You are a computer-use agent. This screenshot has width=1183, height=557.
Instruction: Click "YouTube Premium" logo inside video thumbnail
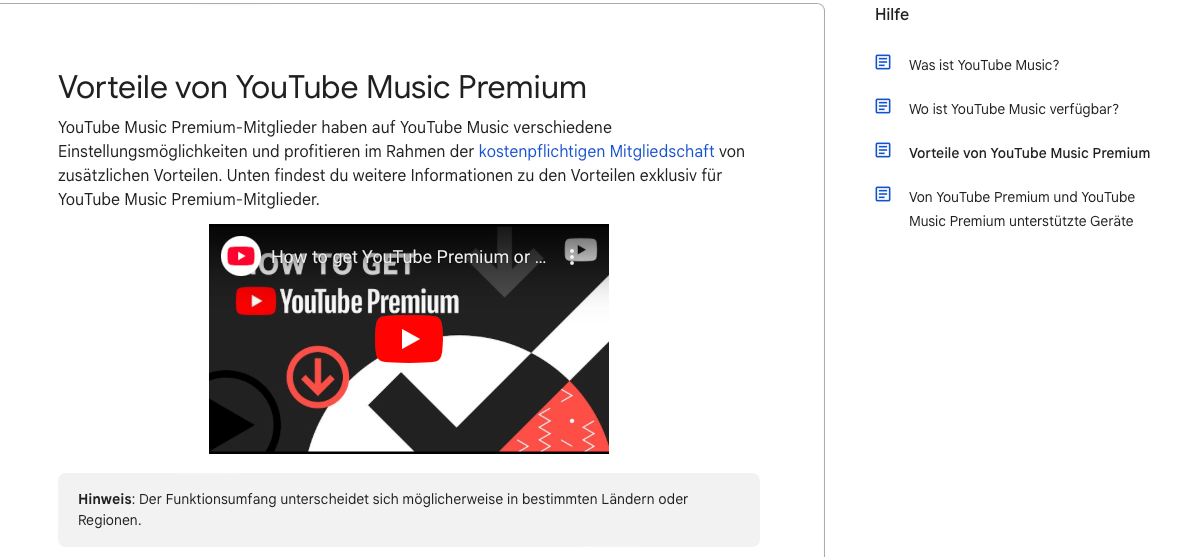348,302
